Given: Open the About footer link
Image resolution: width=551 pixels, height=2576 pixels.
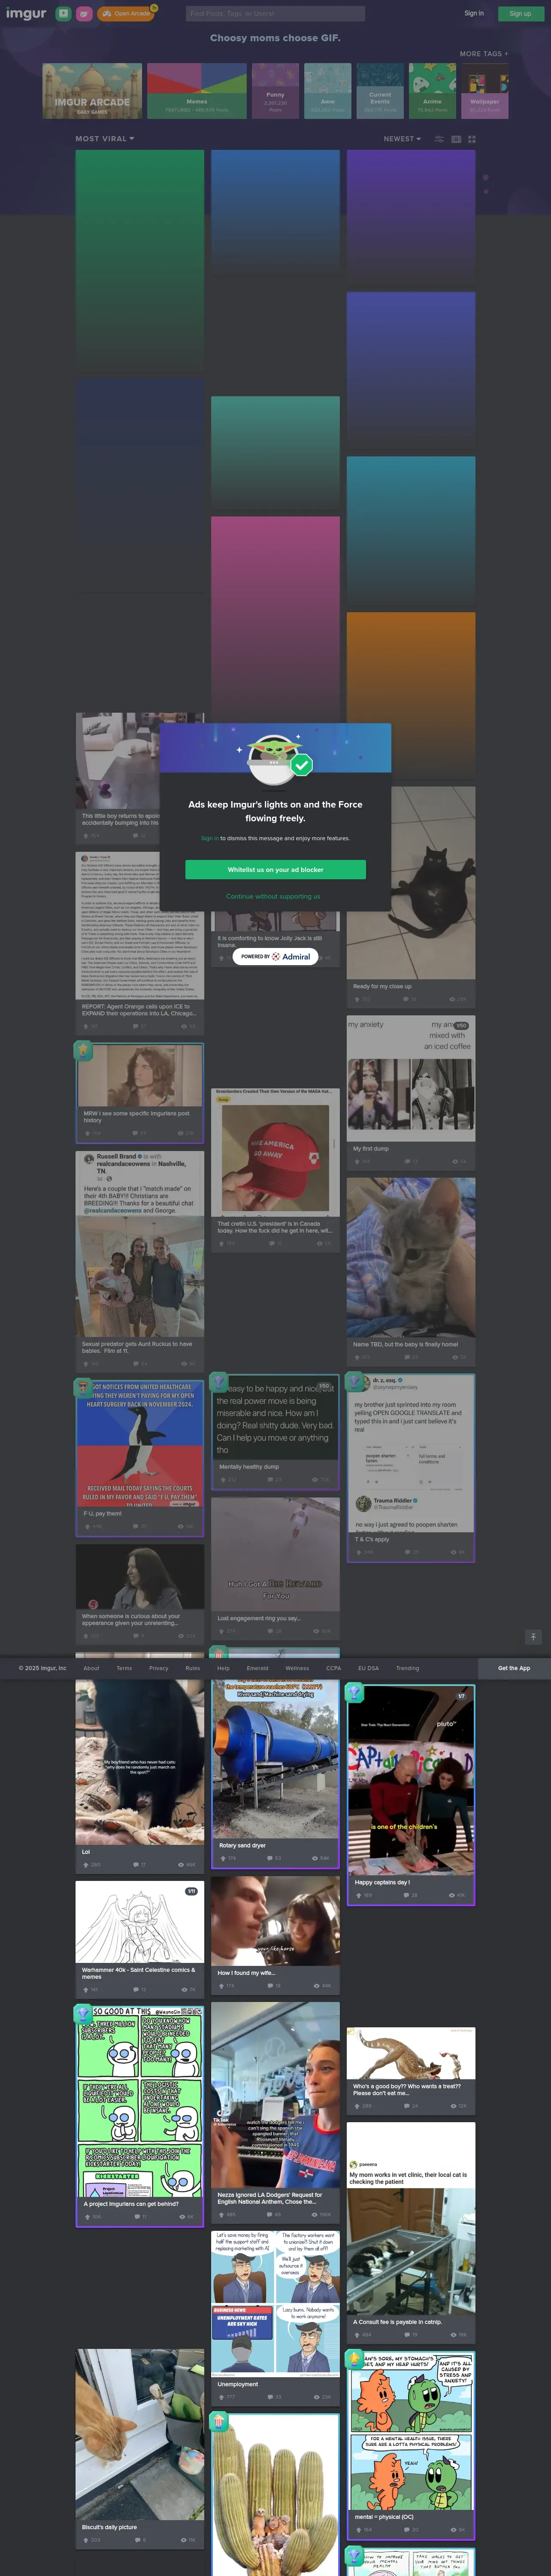Looking at the screenshot, I should pos(91,1668).
